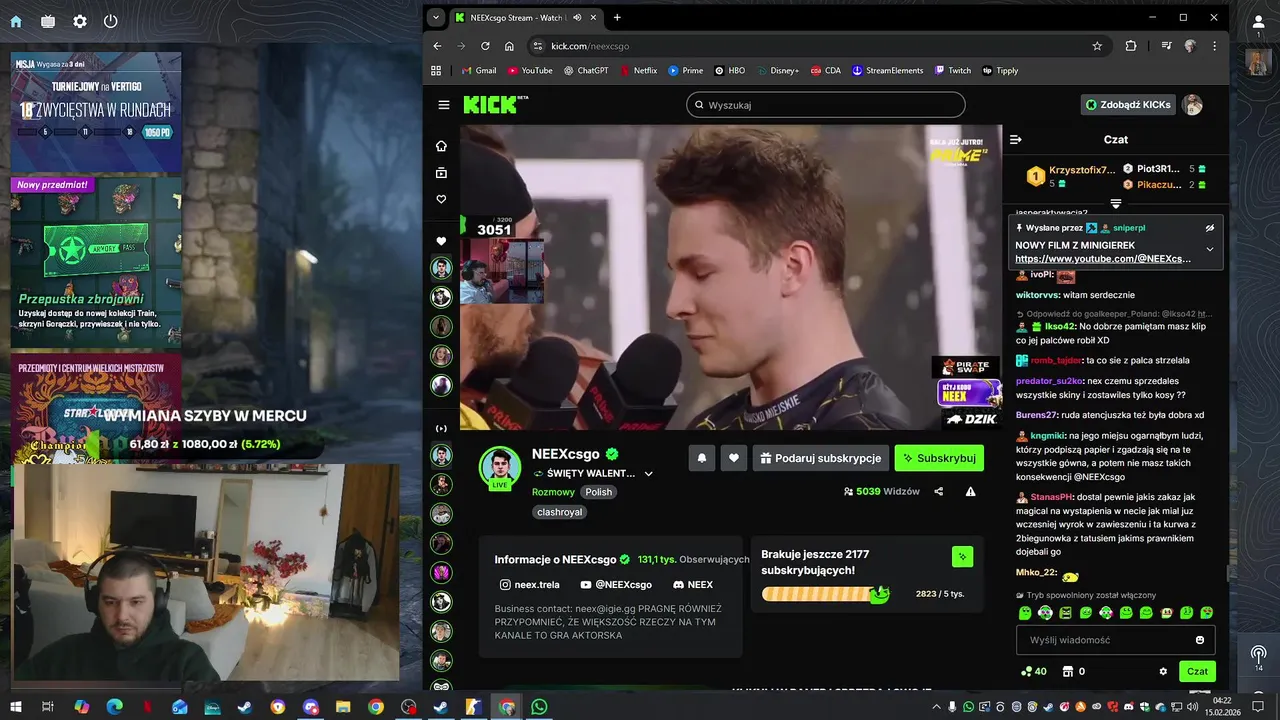This screenshot has width=1280, height=720.
Task: Open Chrome tab search dropdown
Action: (x=435, y=17)
